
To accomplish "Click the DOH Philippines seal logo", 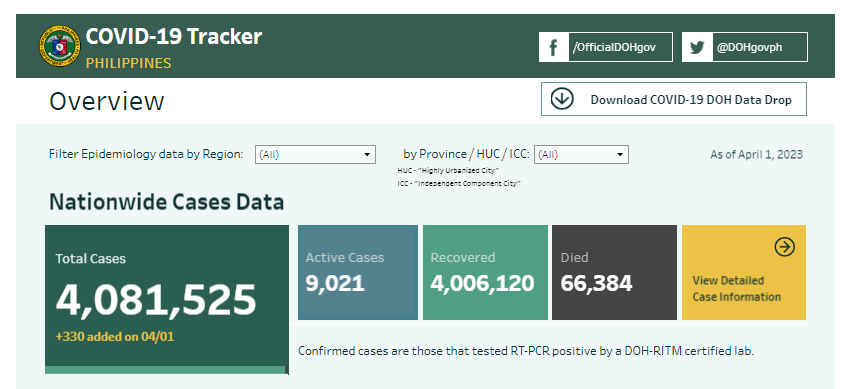I will coord(59,46).
